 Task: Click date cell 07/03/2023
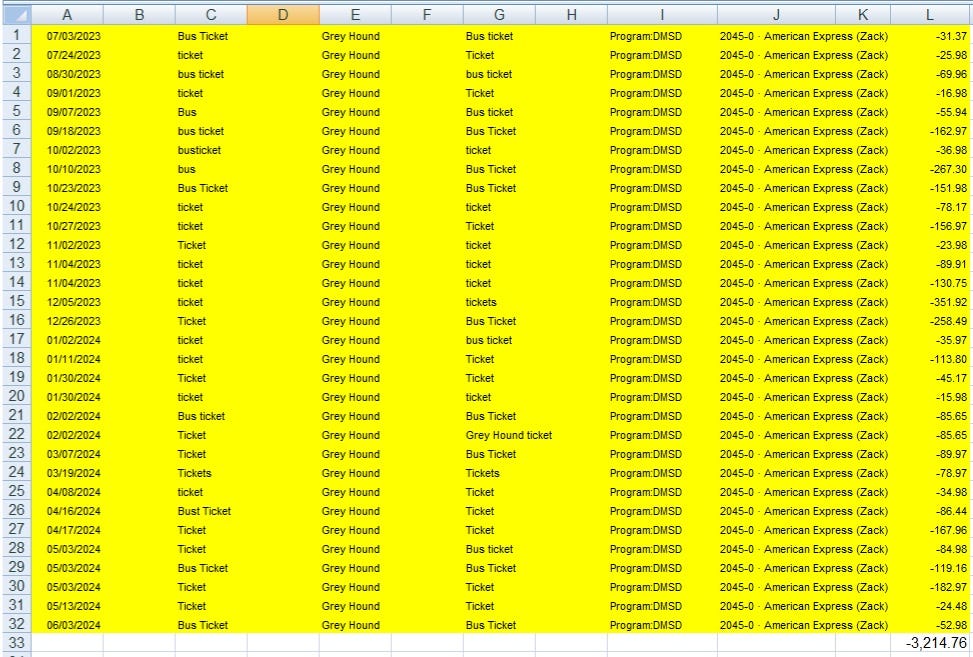(67, 36)
